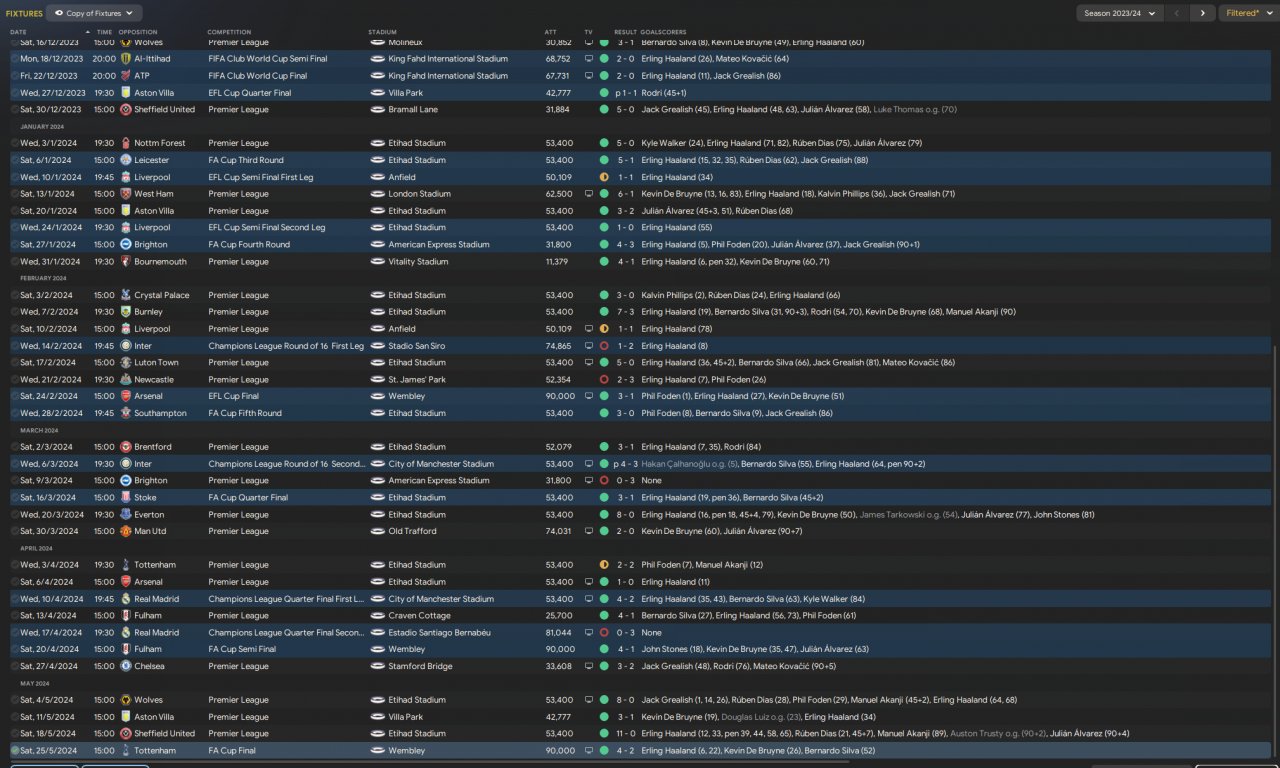The width and height of the screenshot is (1280, 768).
Task: Untick the selected Tottenham FA Cup Final row
Action: [x=15, y=750]
